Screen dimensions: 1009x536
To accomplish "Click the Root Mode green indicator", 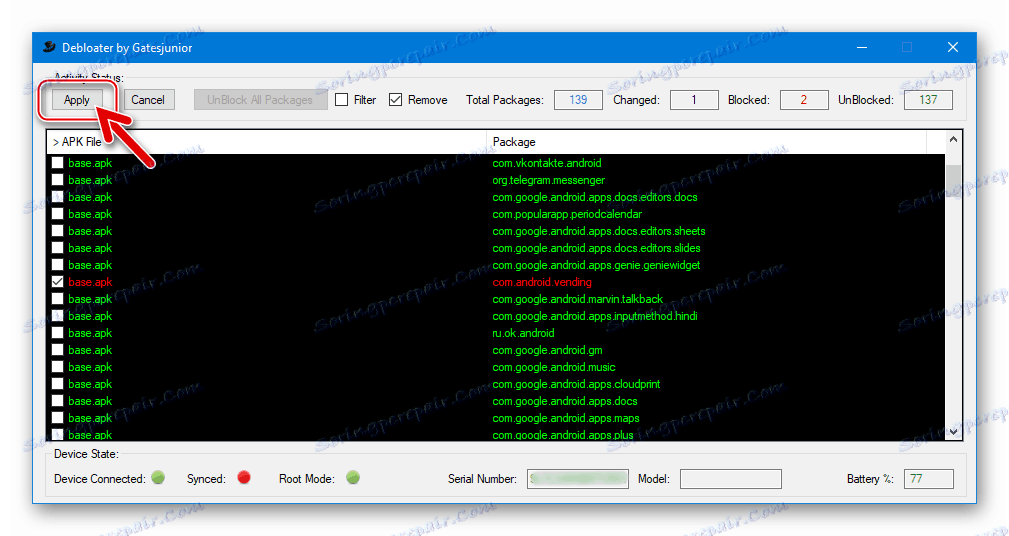I will tap(353, 477).
